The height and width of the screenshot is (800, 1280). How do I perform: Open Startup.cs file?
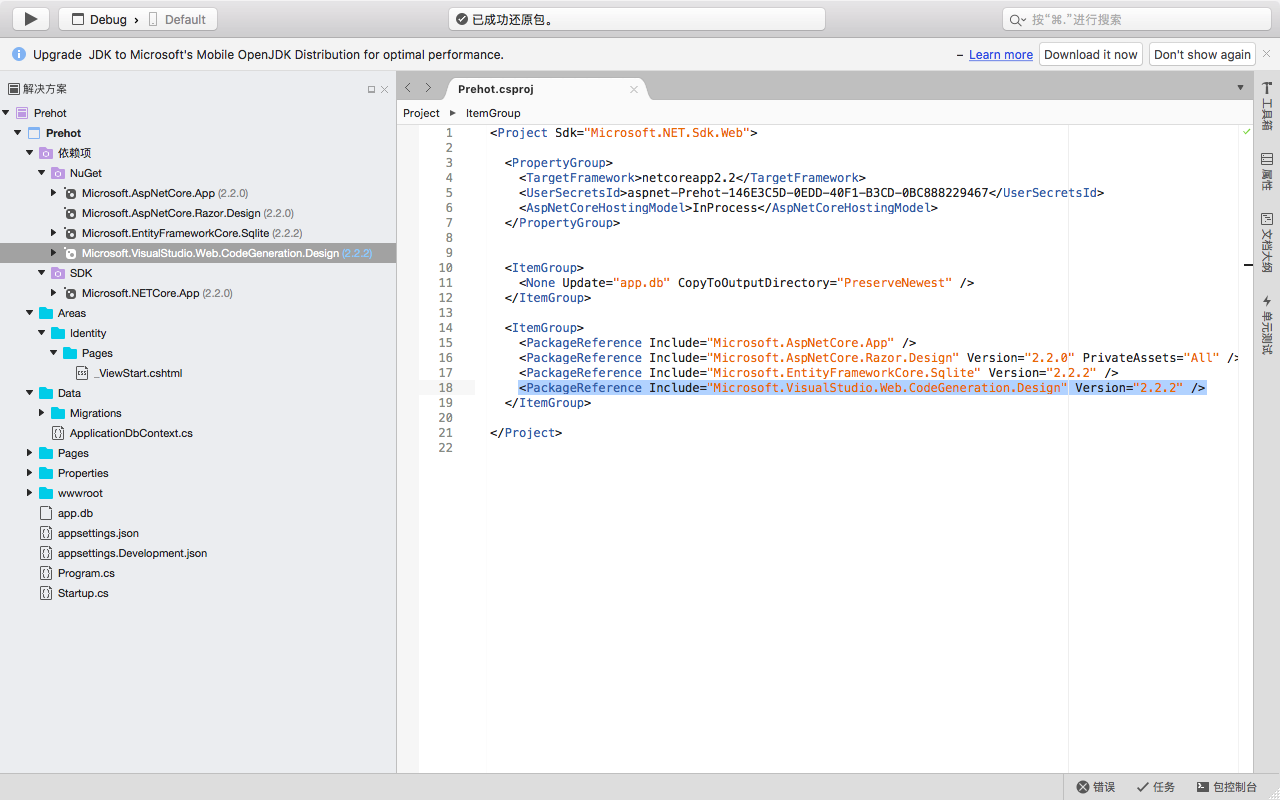click(83, 593)
